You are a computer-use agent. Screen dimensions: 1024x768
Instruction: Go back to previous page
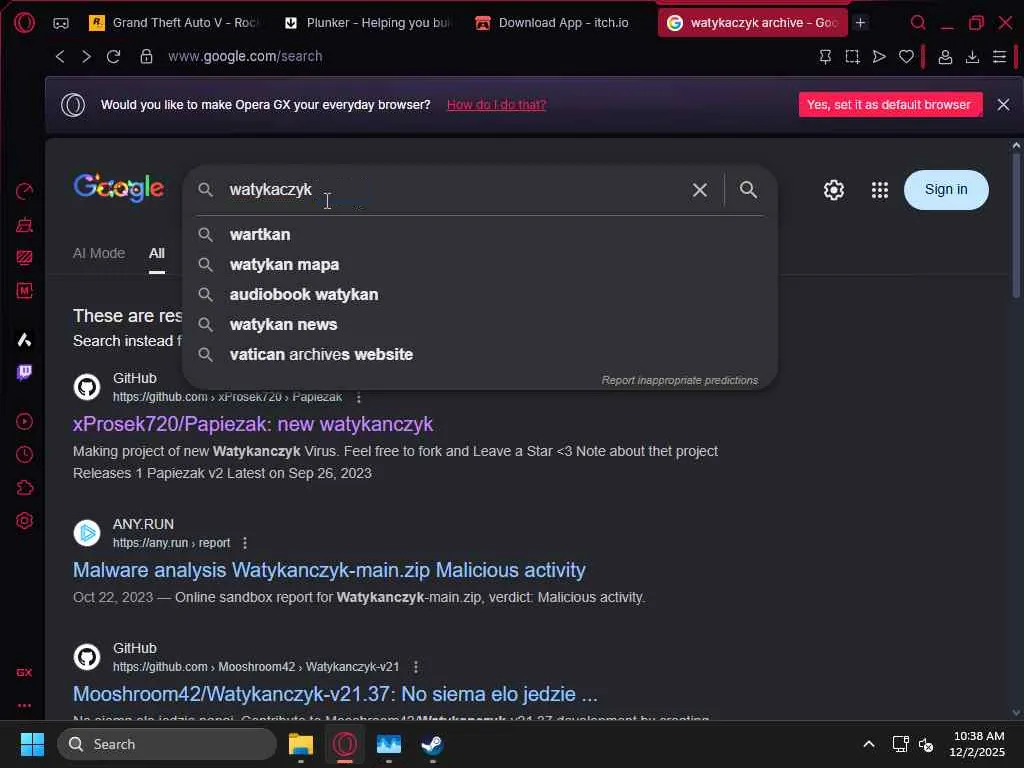(60, 57)
